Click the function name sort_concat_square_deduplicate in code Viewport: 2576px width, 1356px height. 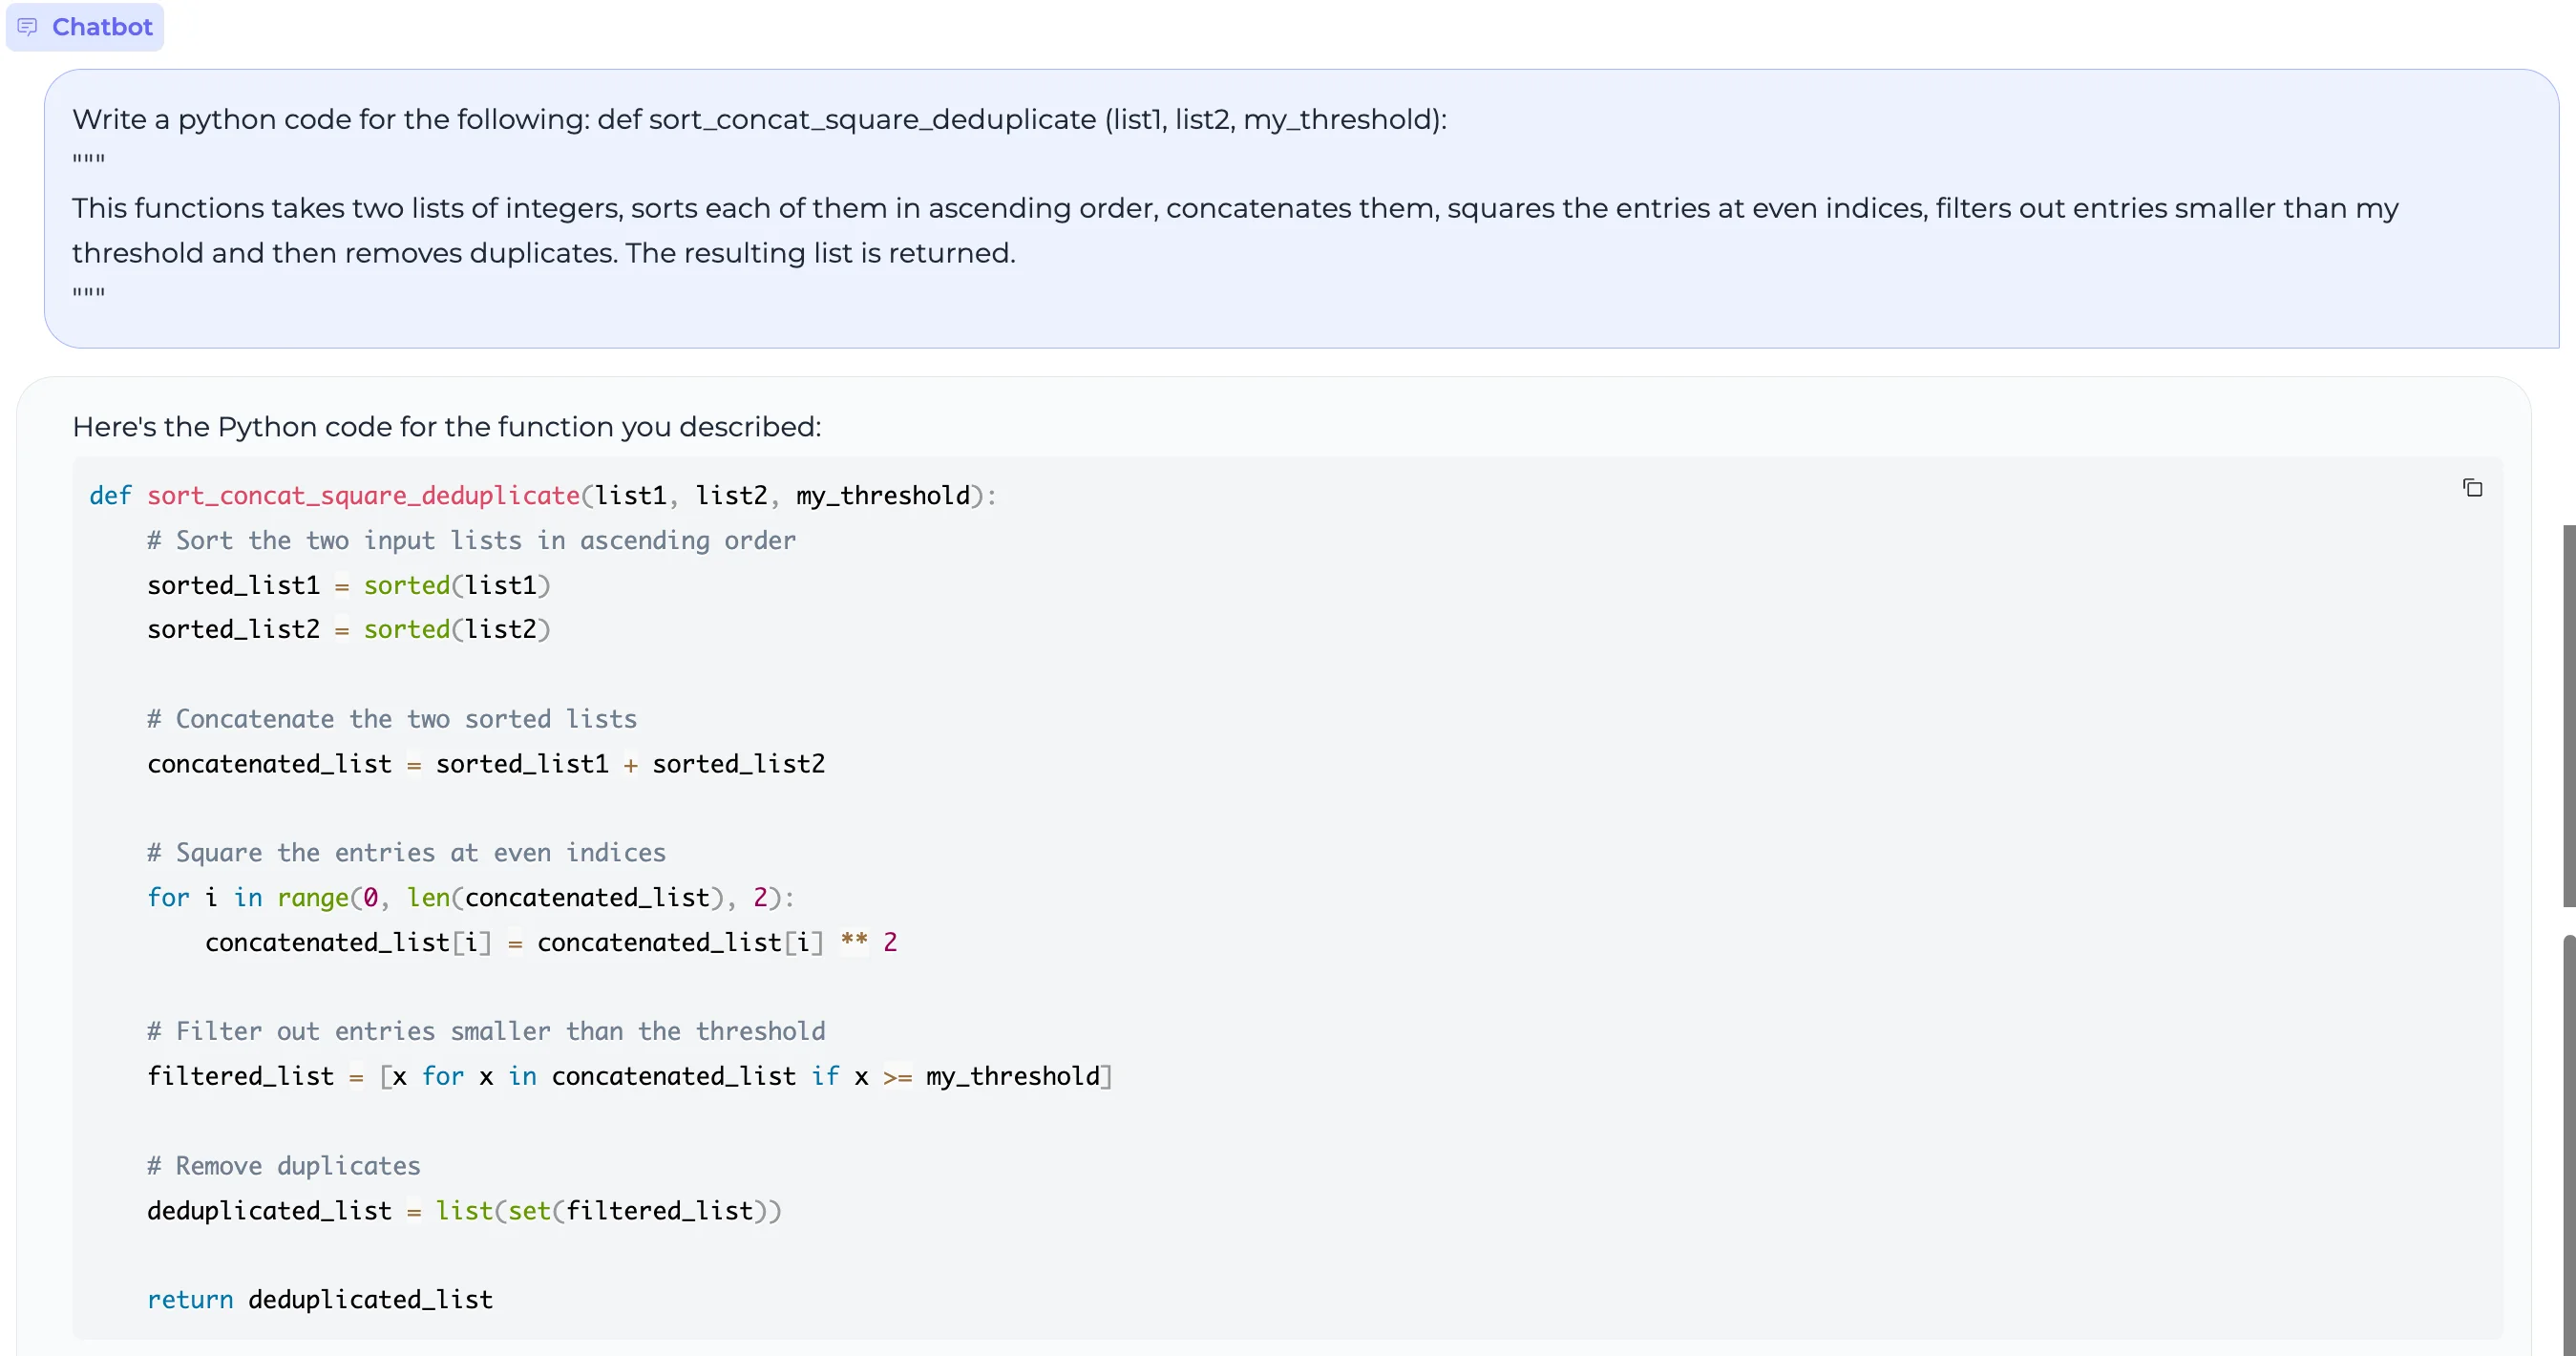tap(363, 496)
